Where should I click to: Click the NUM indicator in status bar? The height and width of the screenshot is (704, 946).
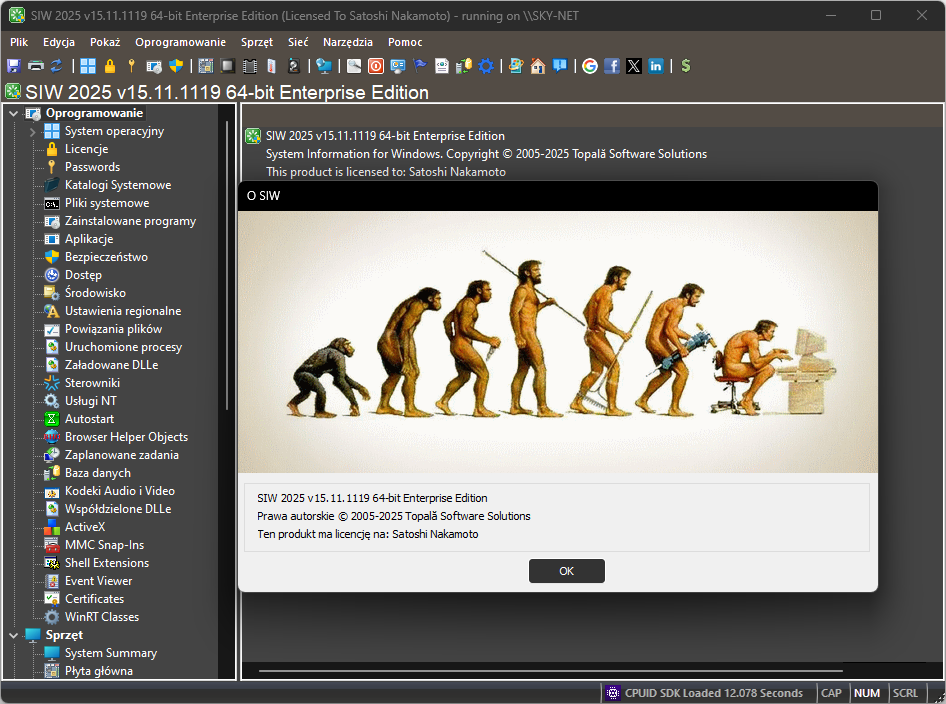point(867,693)
